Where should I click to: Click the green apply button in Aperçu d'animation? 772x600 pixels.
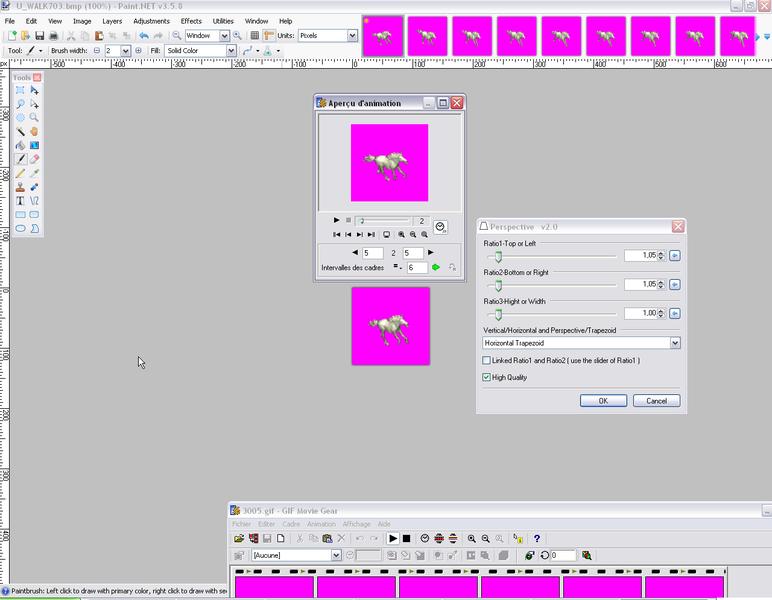coord(436,267)
